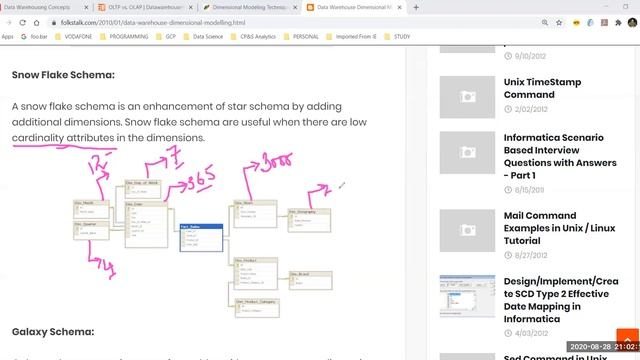This screenshot has height=360, width=640.
Task: Open the STUDY bookmarks folder
Action: (397, 36)
